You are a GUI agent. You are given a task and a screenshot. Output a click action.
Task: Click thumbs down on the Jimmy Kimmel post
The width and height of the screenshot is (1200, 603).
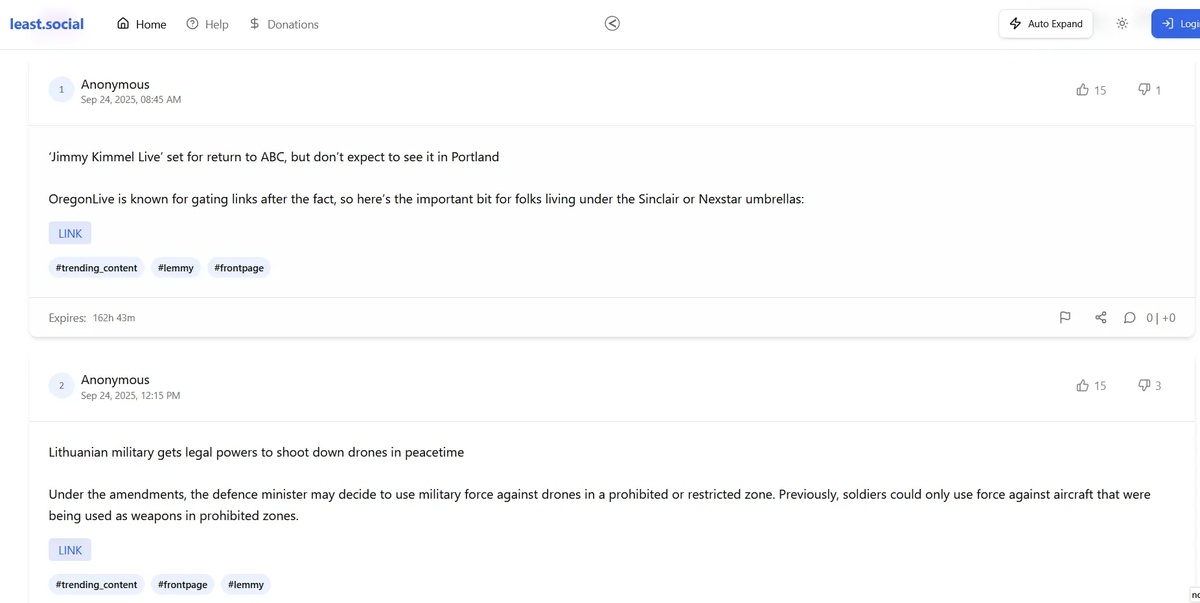[1144, 90]
